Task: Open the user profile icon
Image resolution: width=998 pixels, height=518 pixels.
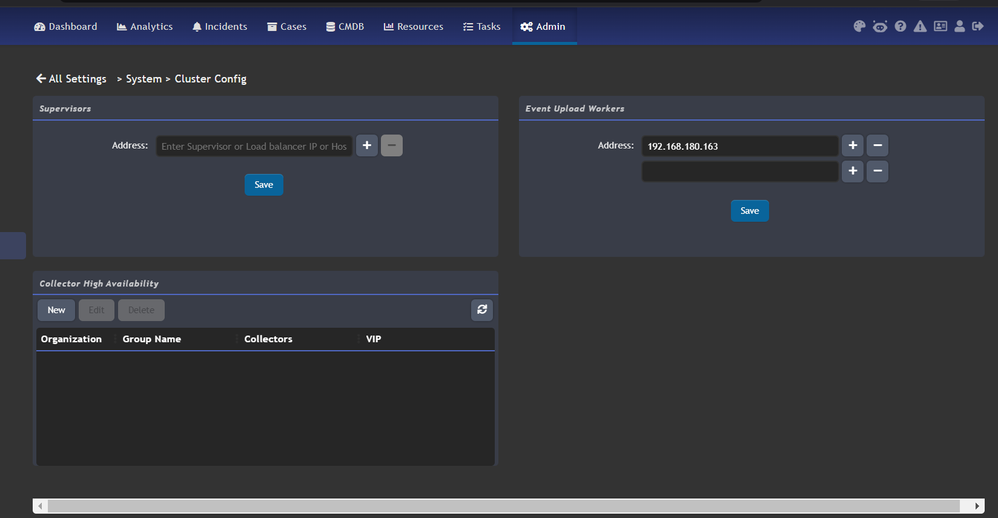Action: 959,26
